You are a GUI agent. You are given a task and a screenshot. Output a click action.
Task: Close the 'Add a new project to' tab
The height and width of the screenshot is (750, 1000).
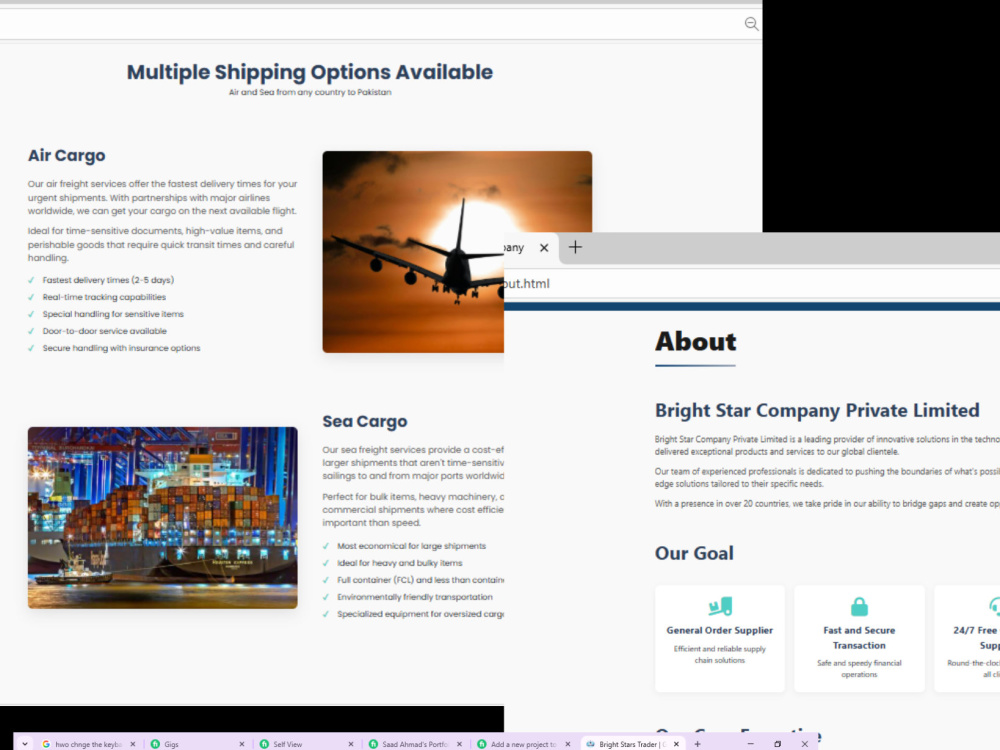568,744
